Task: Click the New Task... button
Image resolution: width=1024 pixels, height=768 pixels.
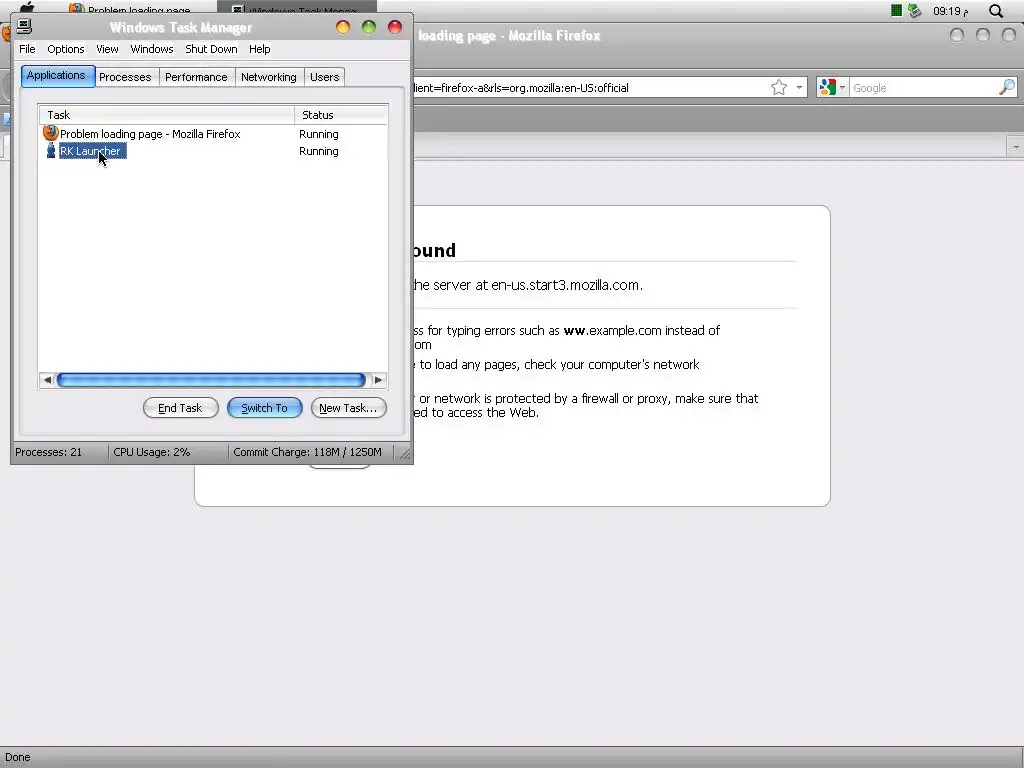Action: coord(349,408)
